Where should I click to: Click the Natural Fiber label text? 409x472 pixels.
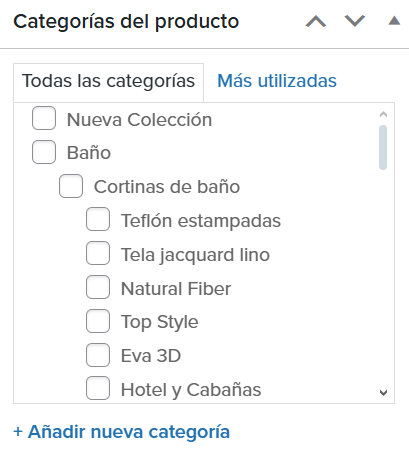pyautogui.click(x=176, y=289)
